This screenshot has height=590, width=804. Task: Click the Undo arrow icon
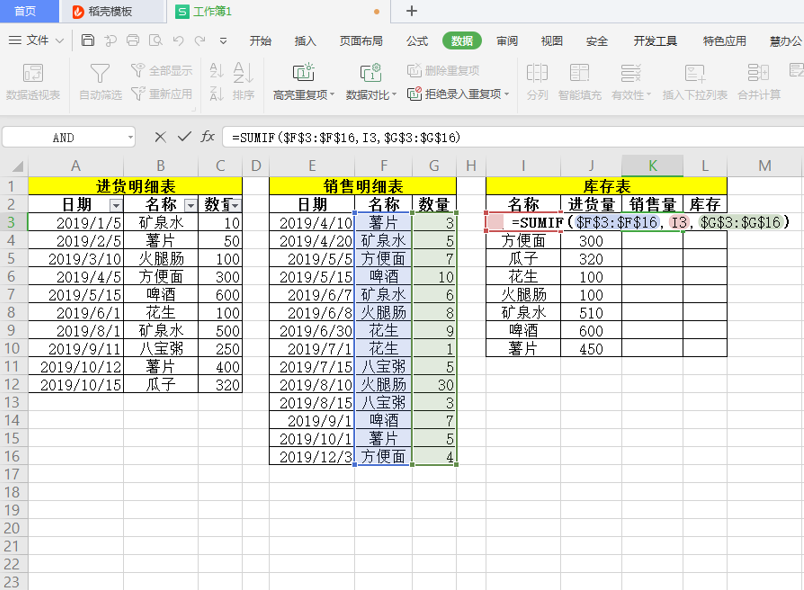tap(178, 40)
